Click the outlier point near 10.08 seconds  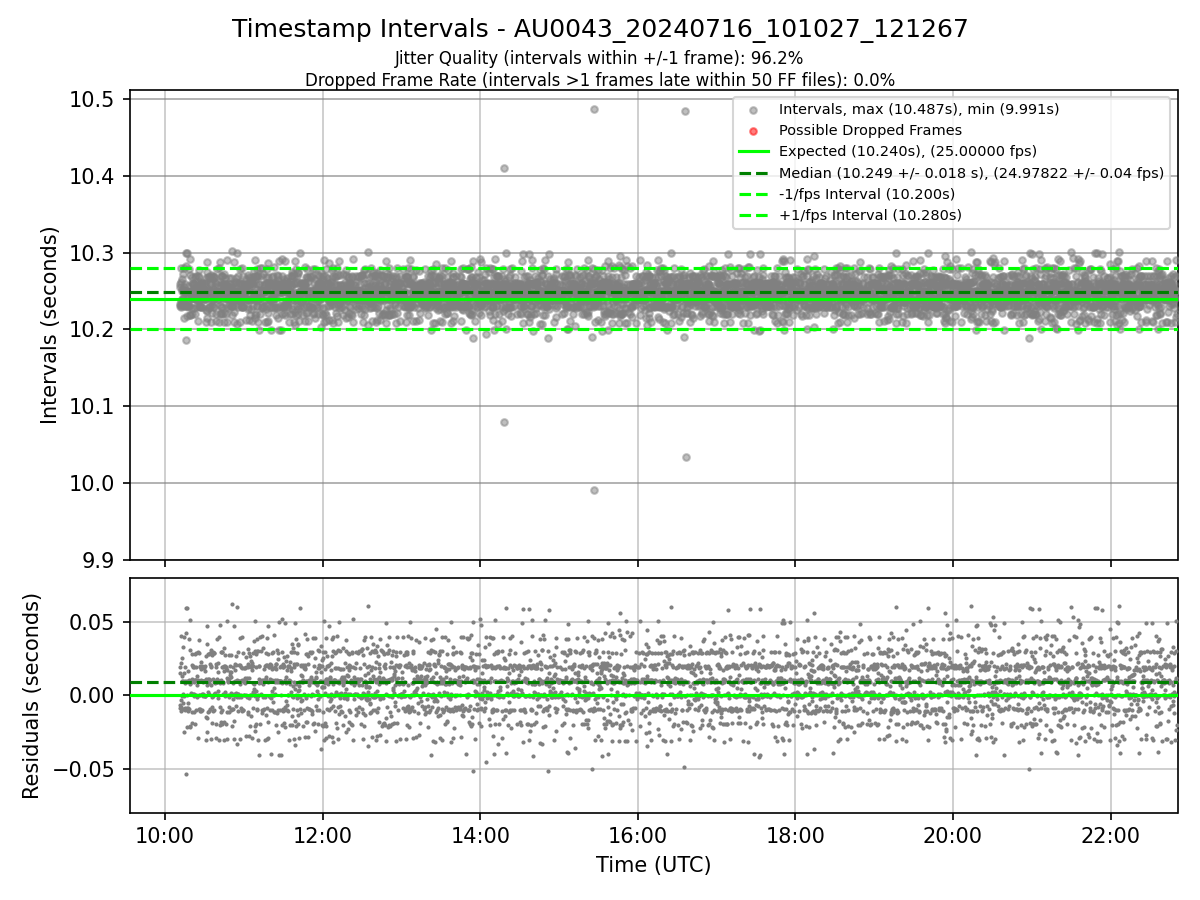504,422
